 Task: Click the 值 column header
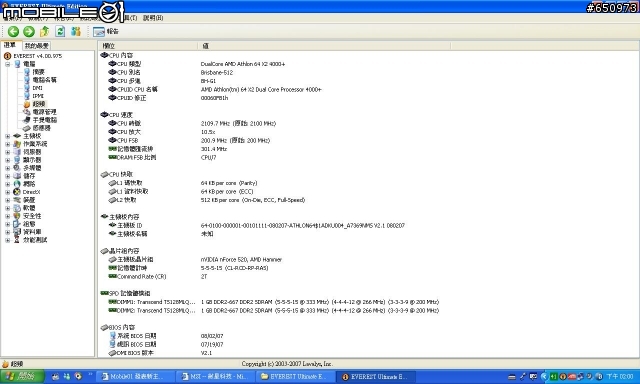click(x=324, y=46)
